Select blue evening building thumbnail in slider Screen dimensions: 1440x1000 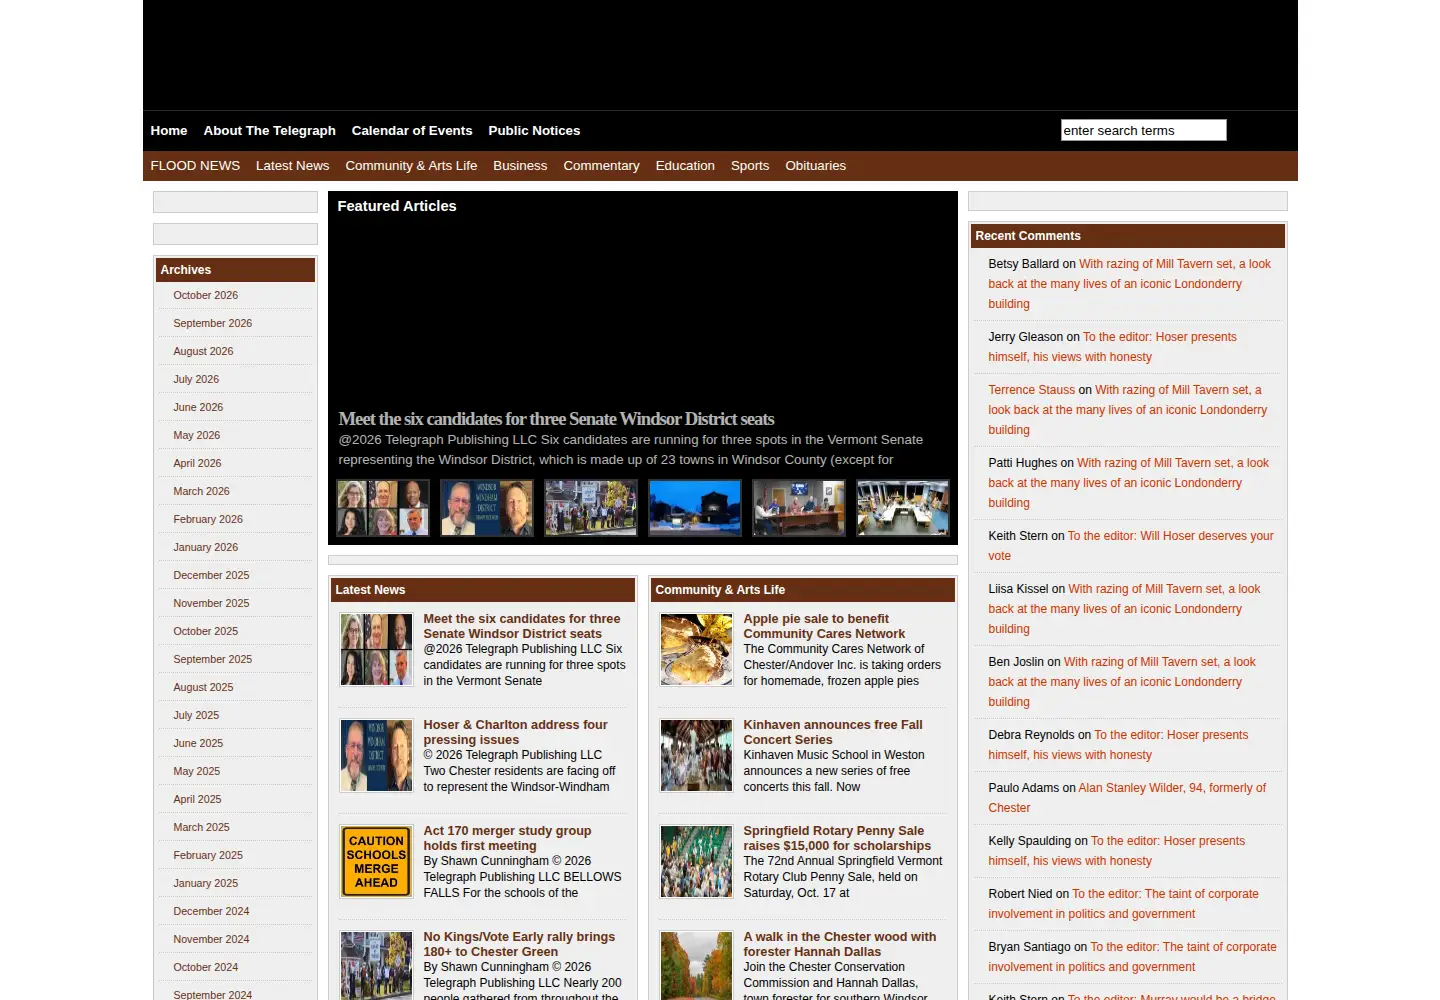click(x=695, y=508)
